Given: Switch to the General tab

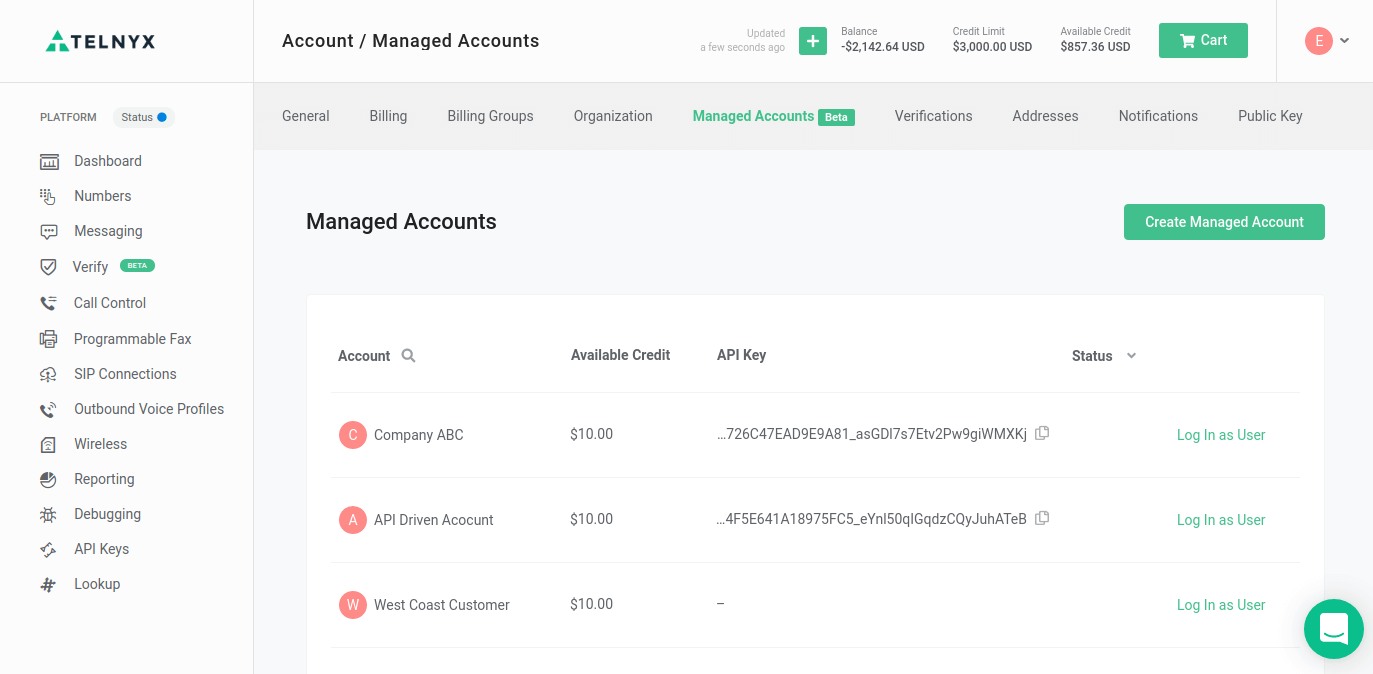Looking at the screenshot, I should [306, 116].
